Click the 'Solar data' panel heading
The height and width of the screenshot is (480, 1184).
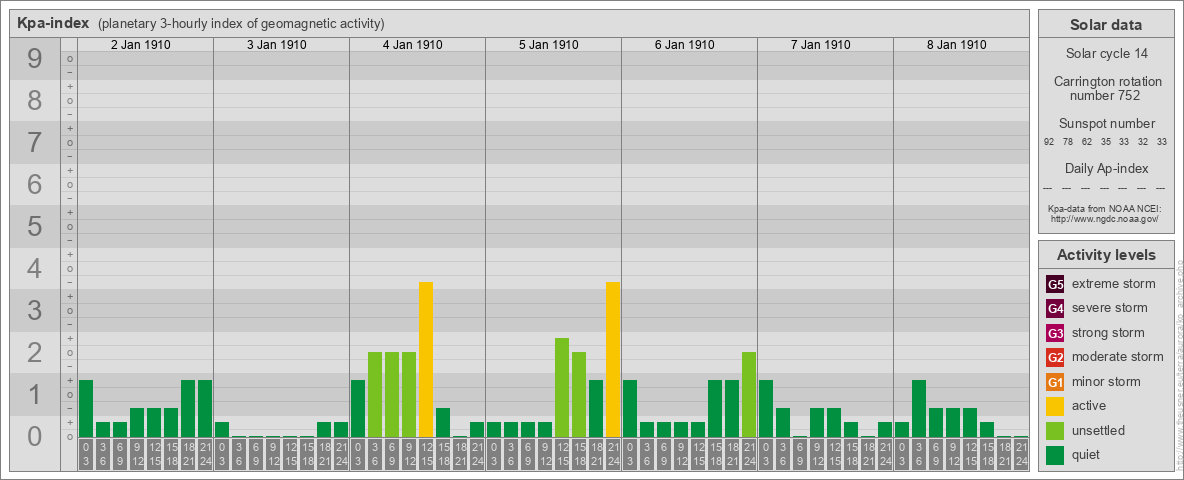(1106, 25)
